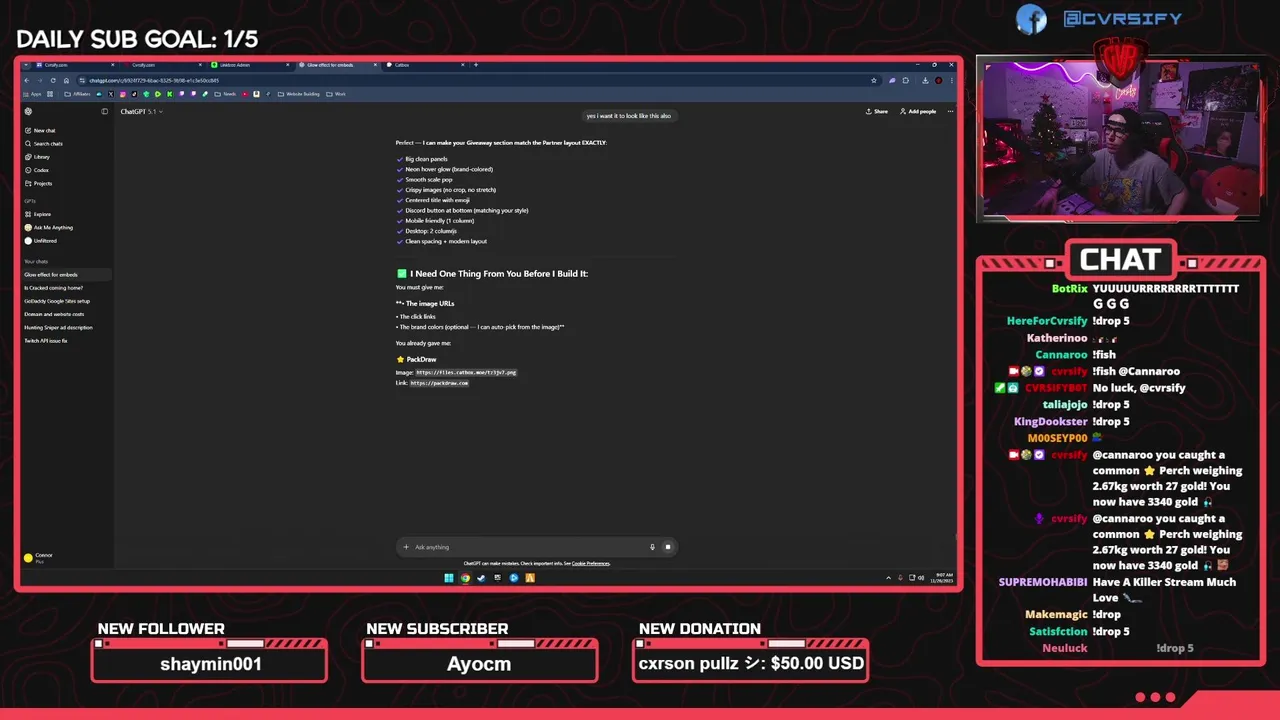This screenshot has height=720, width=1280.
Task: Click the browser home icon
Action: click(x=67, y=80)
